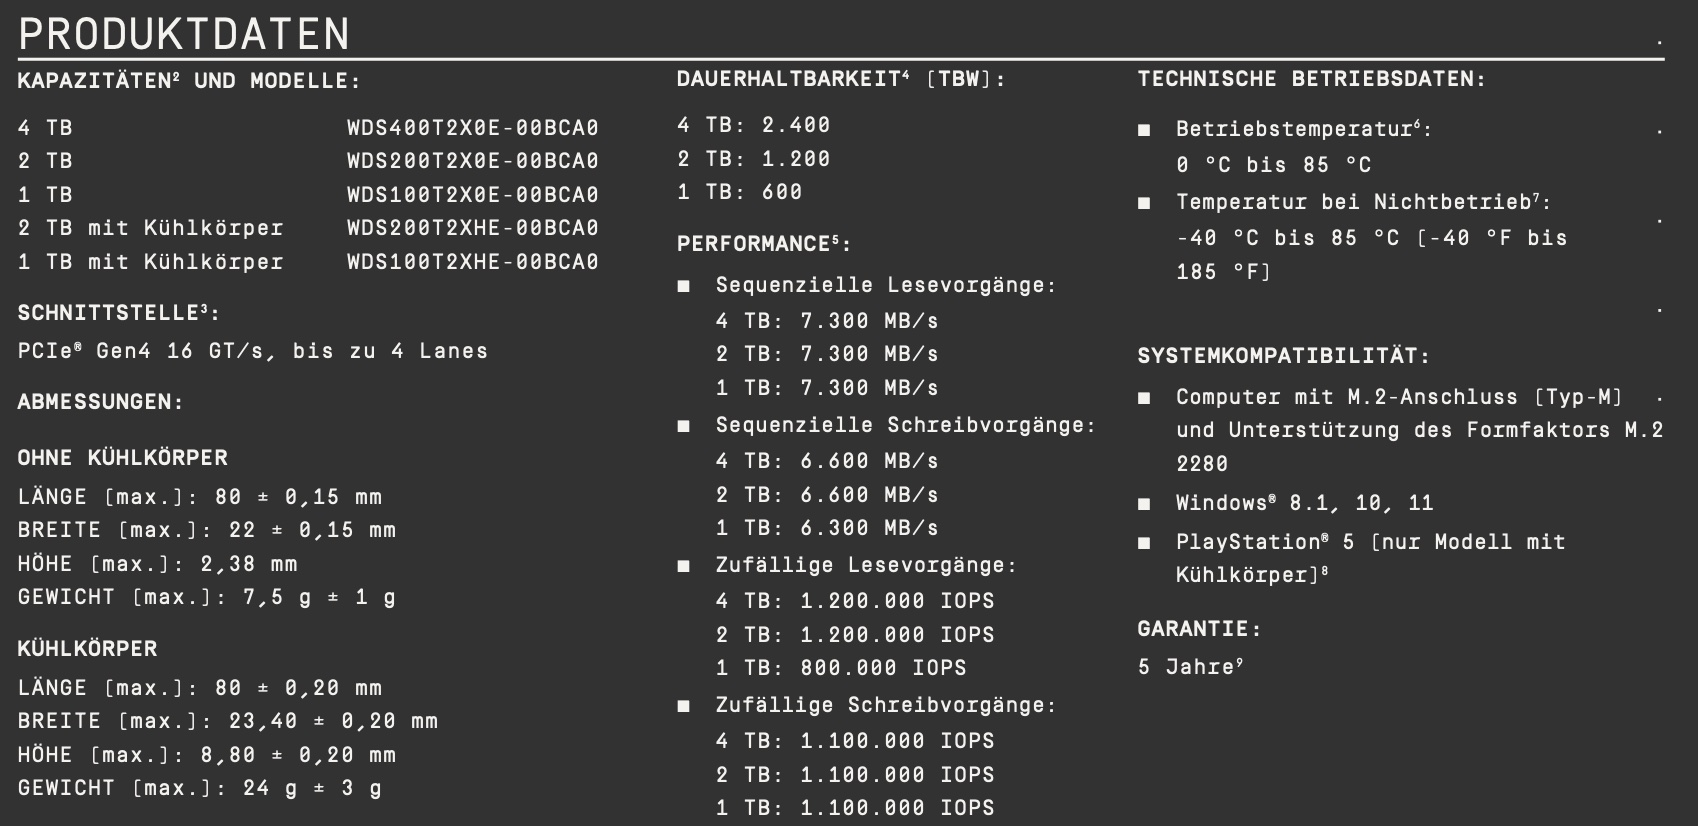Viewport: 1698px width, 826px height.
Task: Click the DAUERHALTBARKEIT [TBW] heading
Action: (x=840, y=79)
